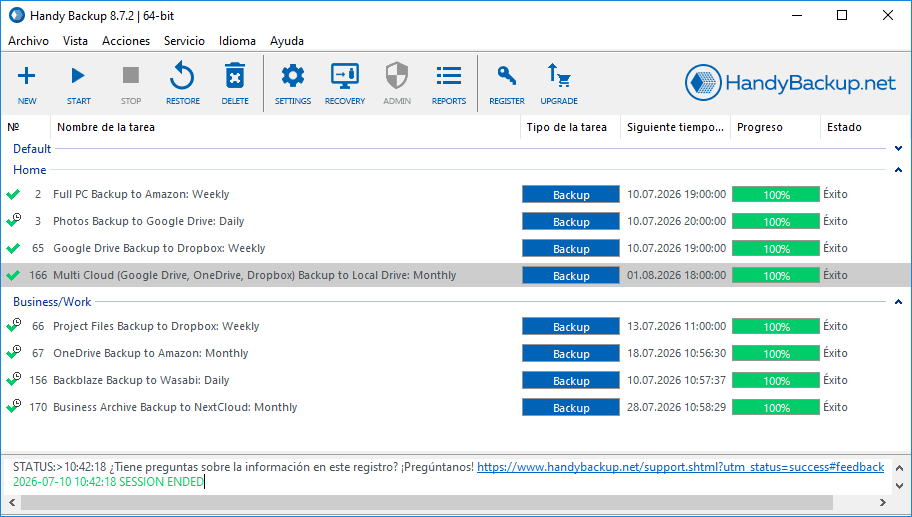Sort by Tipo de la tarea column
912x517 pixels.
pyautogui.click(x=571, y=127)
